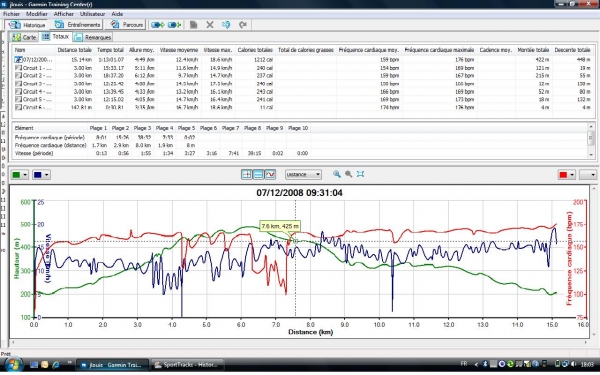The image size is (600, 375).
Task: Click the Calories totales column header
Action: tap(255, 50)
